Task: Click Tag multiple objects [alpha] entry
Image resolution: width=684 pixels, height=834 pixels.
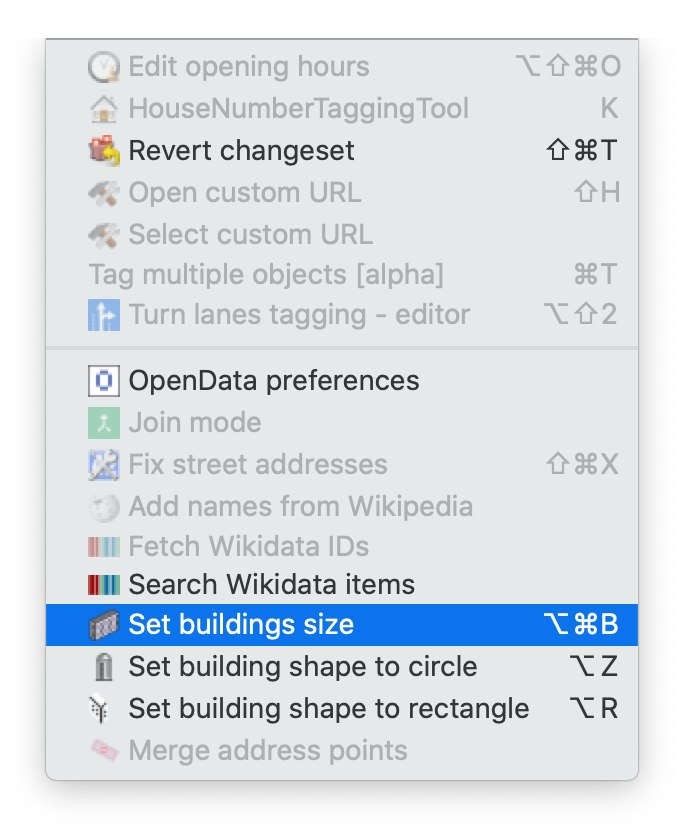Action: pyautogui.click(x=342, y=275)
